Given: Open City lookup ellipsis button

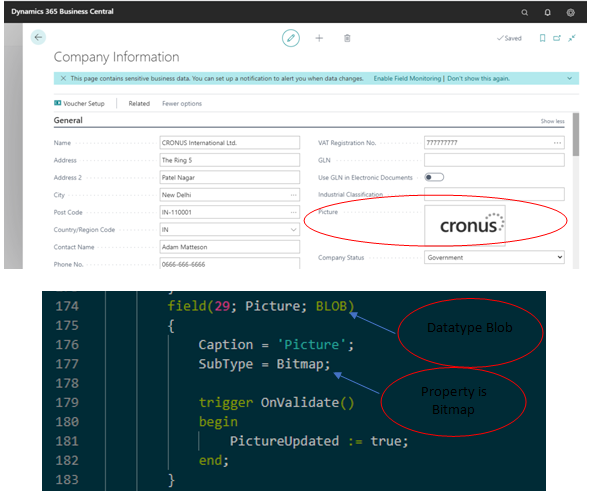Looking at the screenshot, I should point(293,195).
